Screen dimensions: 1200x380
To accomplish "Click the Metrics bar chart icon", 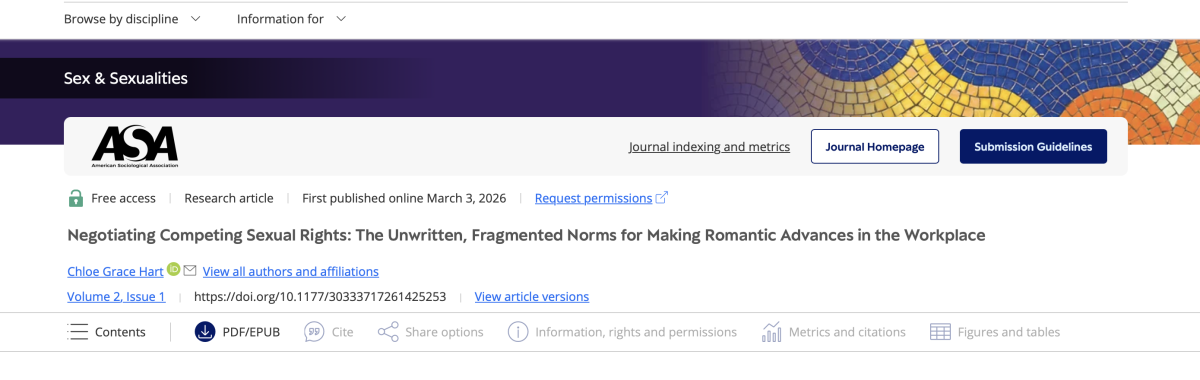I will tap(771, 332).
